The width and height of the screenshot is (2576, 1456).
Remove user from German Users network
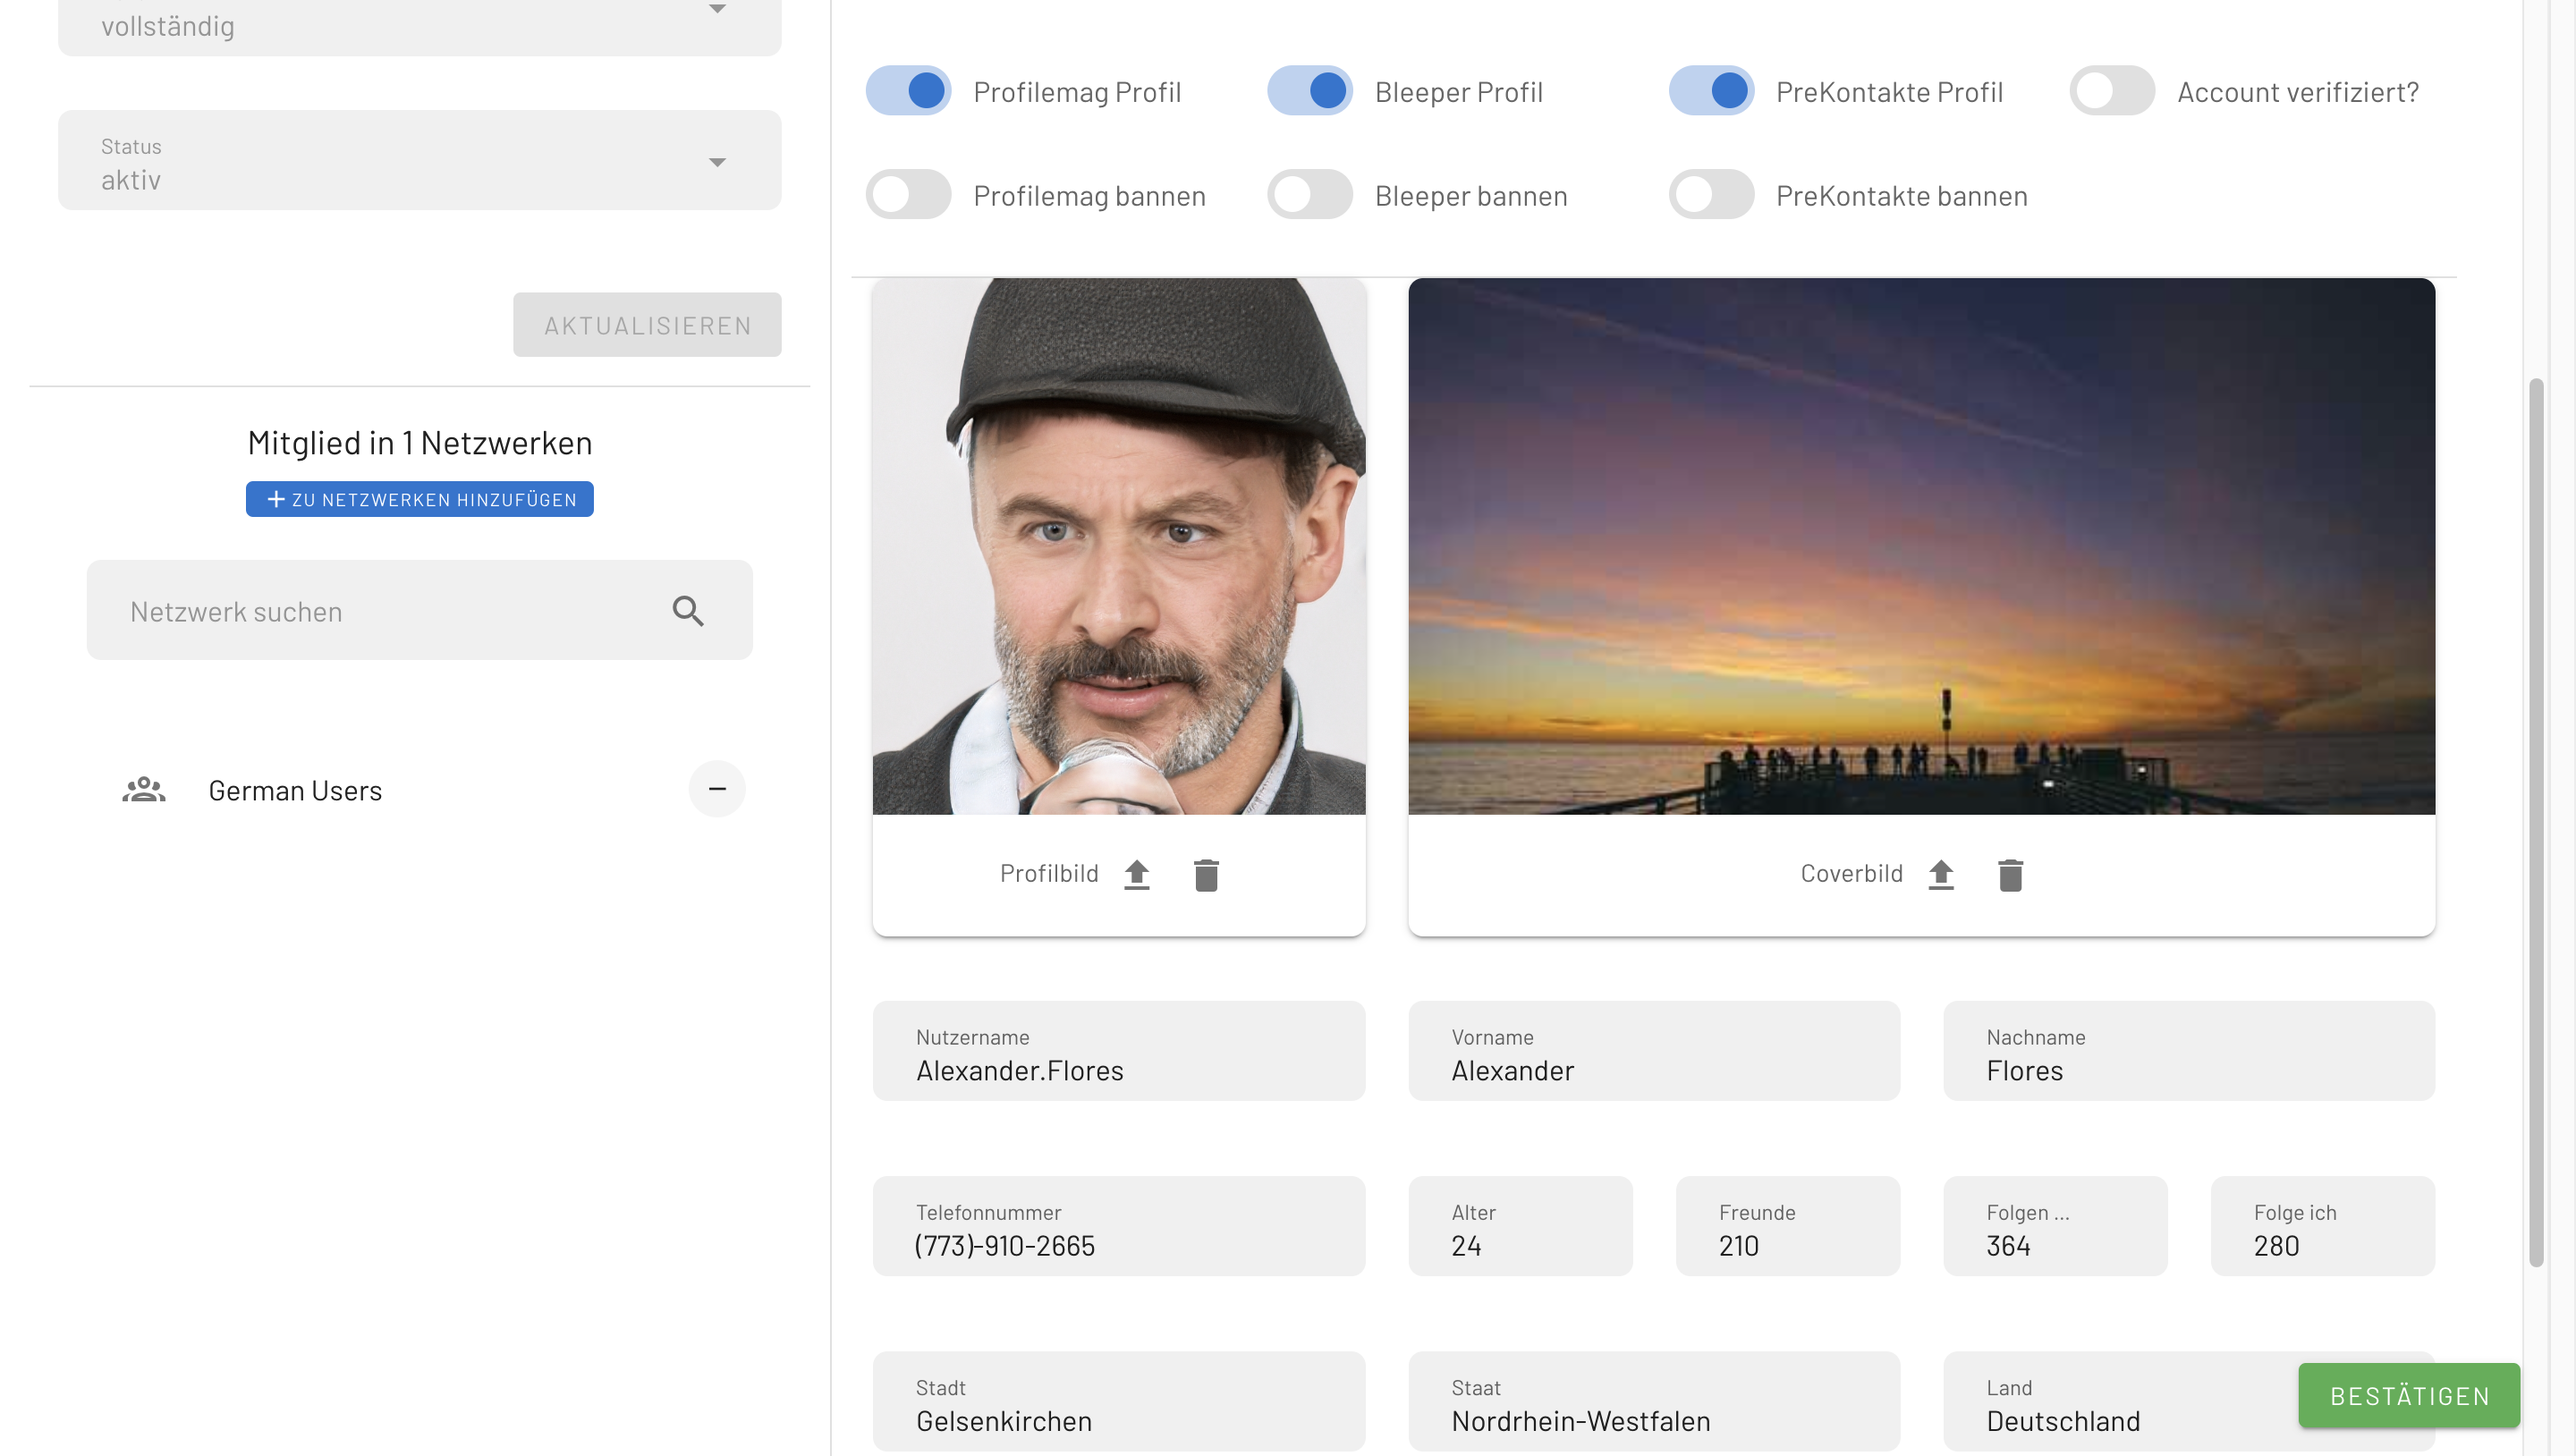tap(717, 789)
